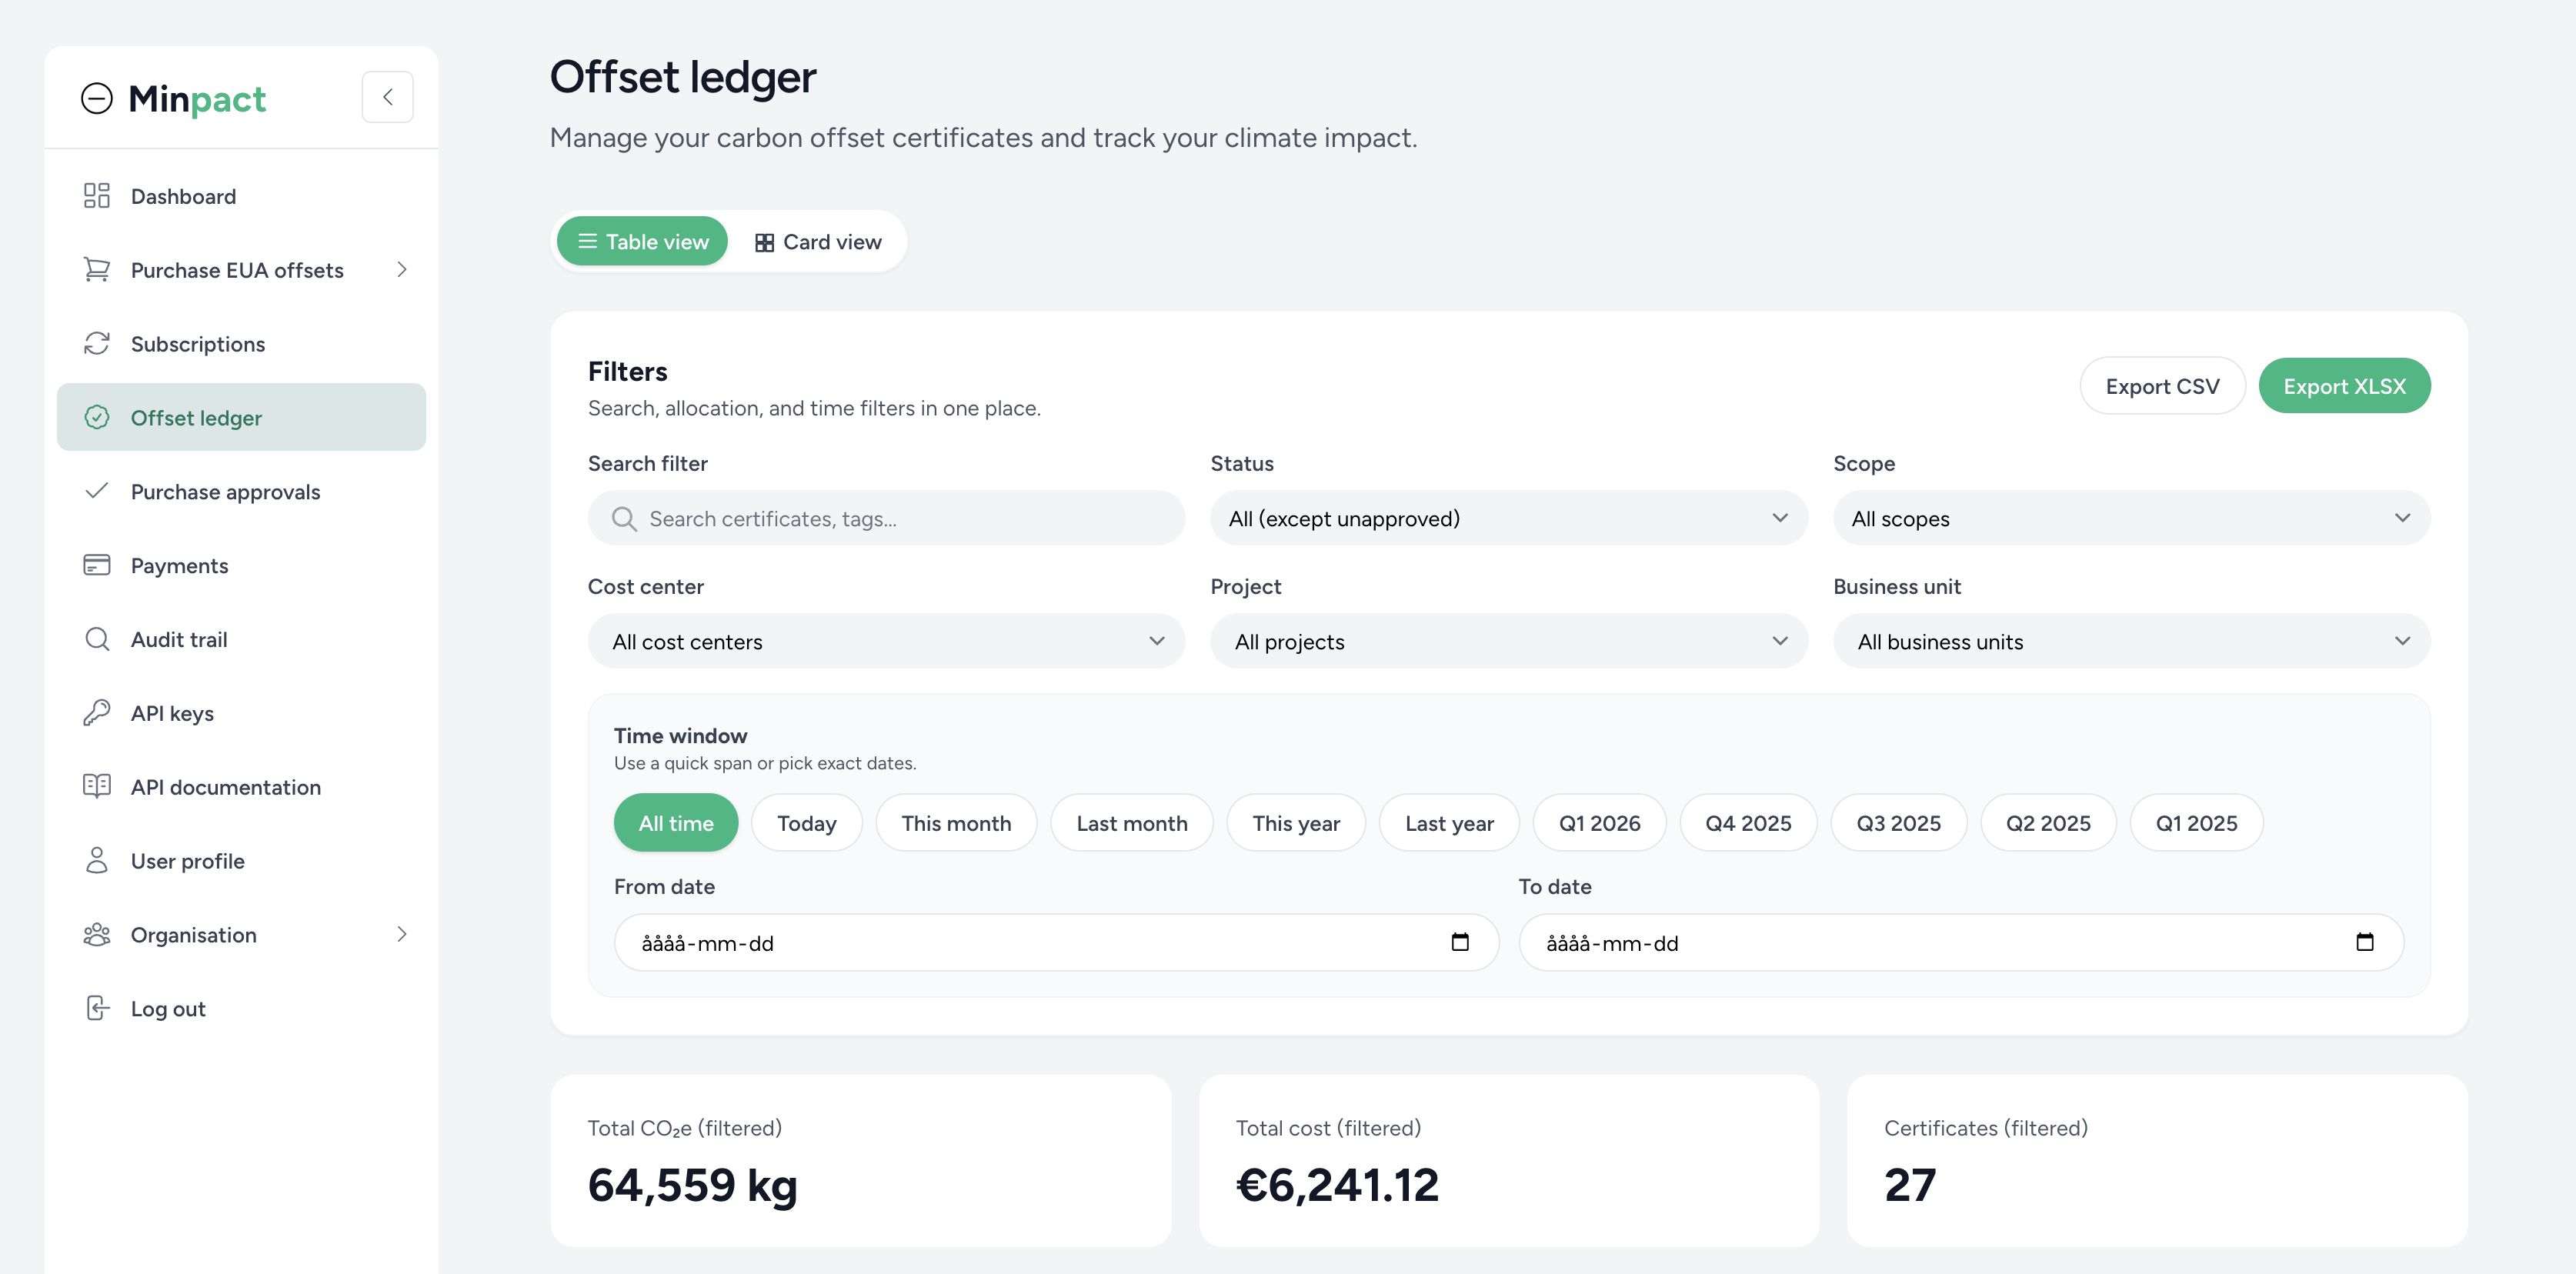
Task: Click the Export XLSX button
Action: click(x=2345, y=385)
